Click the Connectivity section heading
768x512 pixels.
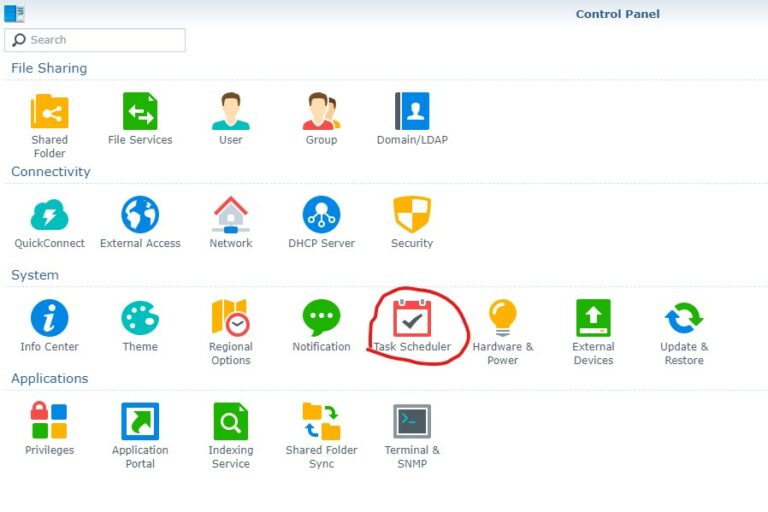click(50, 171)
